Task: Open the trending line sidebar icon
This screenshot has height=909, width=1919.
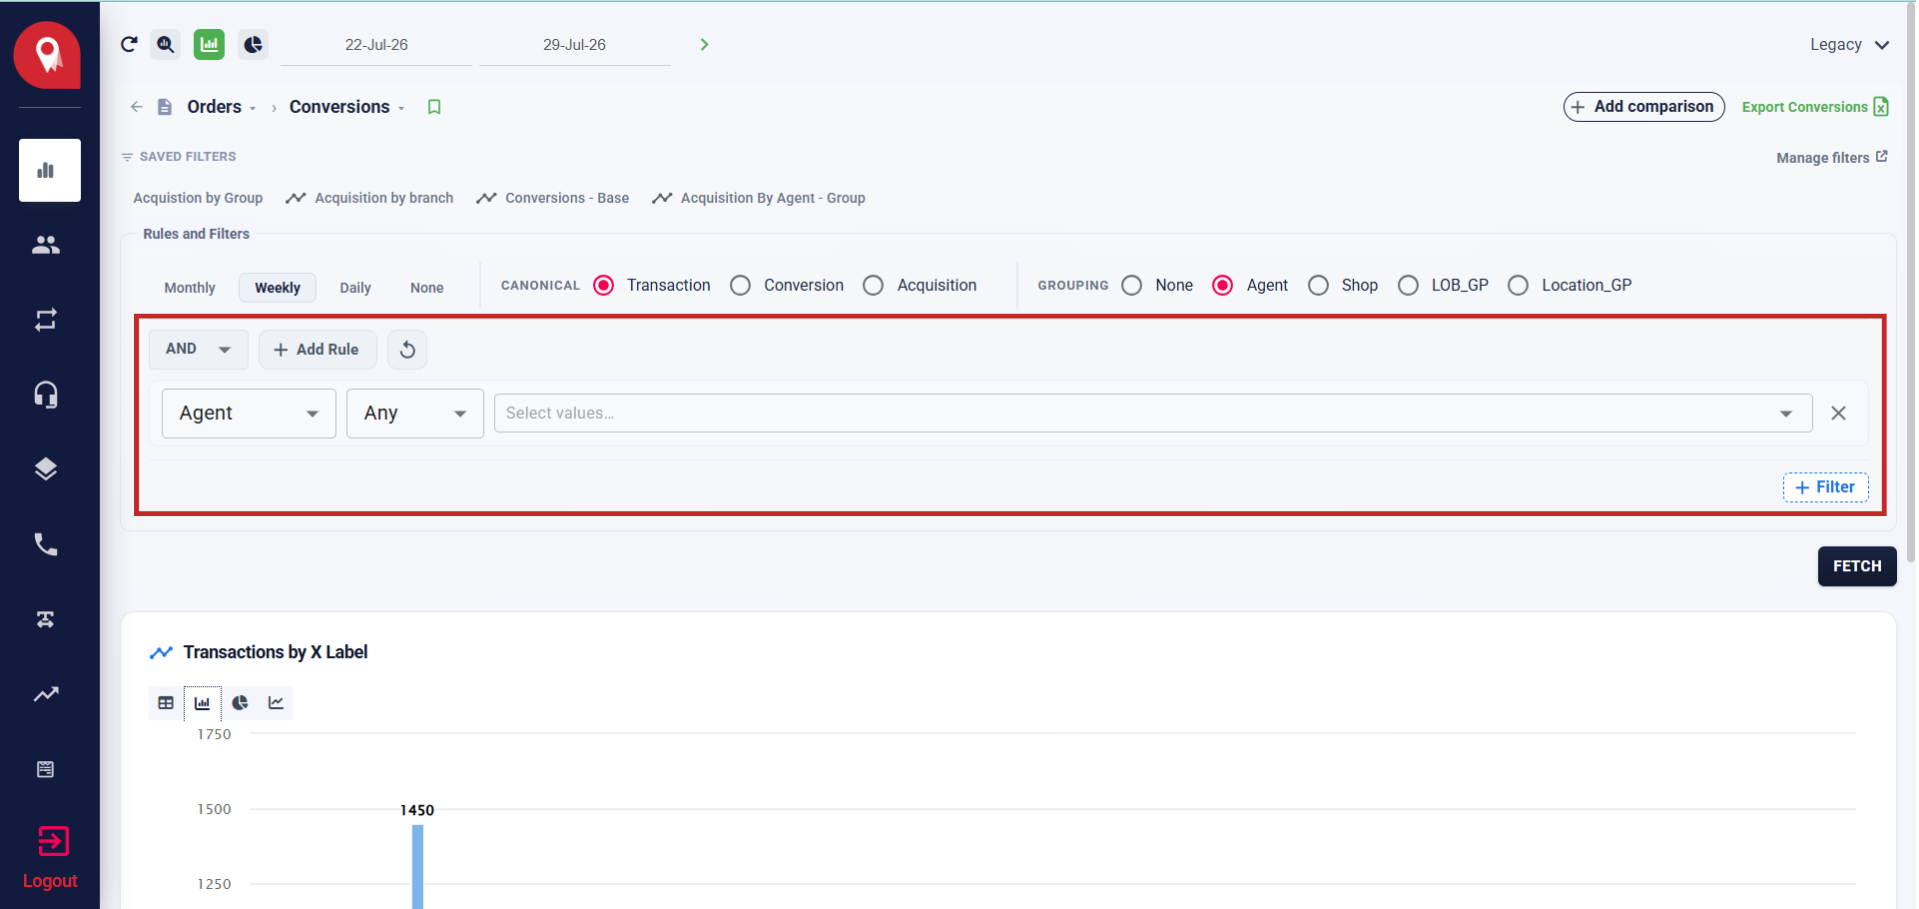Action: point(46,694)
